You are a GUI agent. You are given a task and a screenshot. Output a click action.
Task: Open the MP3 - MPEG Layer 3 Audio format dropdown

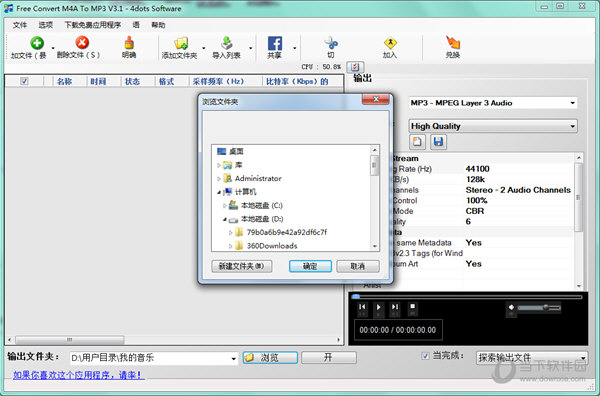tap(572, 103)
